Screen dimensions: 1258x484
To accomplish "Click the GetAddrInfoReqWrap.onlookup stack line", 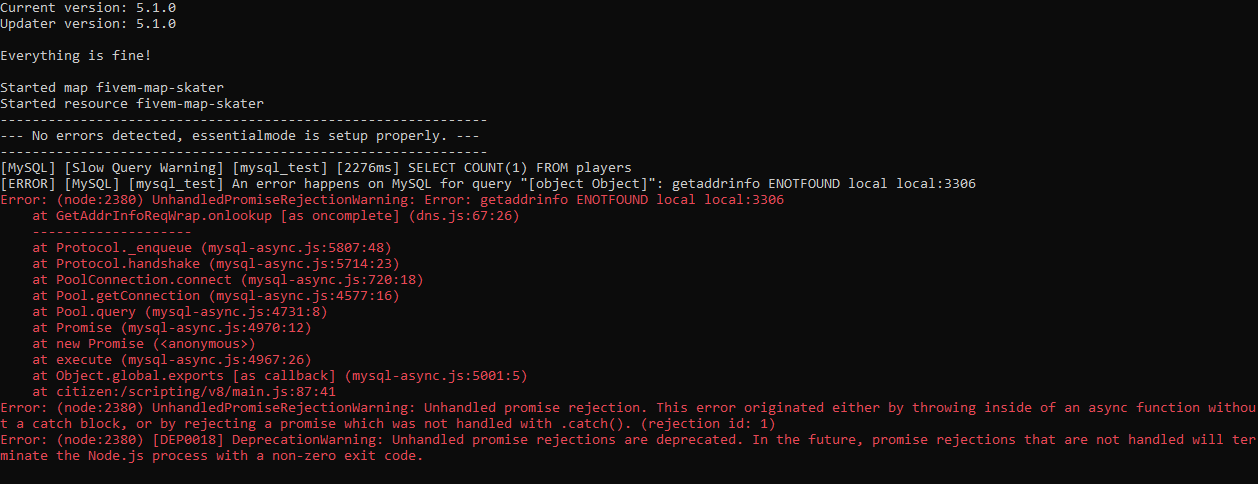I will pyautogui.click(x=276, y=216).
